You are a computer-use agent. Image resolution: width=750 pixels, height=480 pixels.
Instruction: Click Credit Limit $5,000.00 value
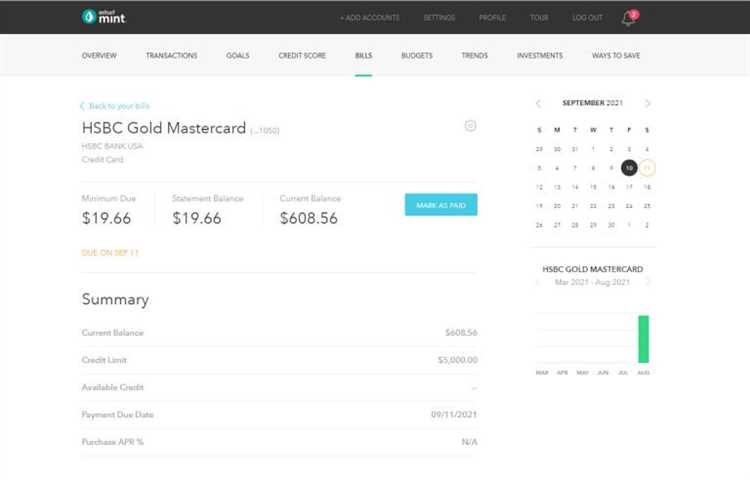[x=457, y=360]
